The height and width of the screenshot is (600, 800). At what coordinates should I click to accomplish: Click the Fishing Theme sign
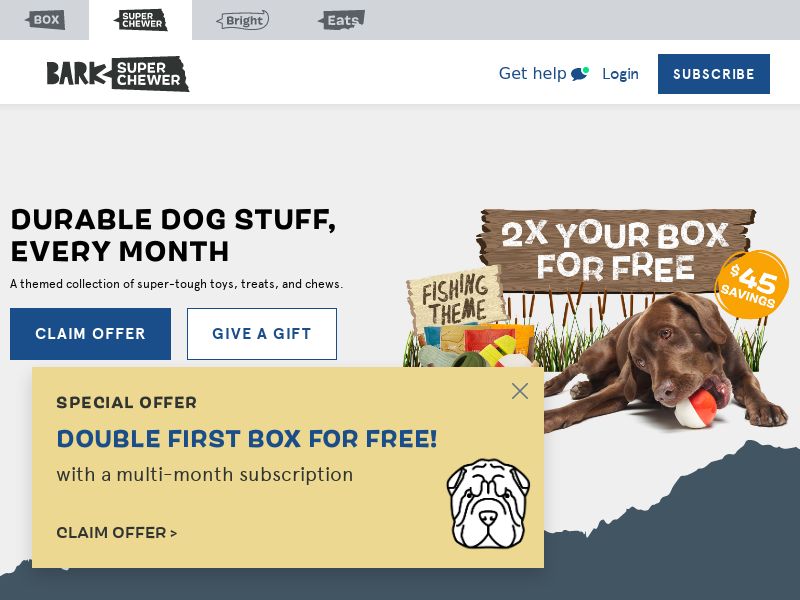[x=456, y=298]
